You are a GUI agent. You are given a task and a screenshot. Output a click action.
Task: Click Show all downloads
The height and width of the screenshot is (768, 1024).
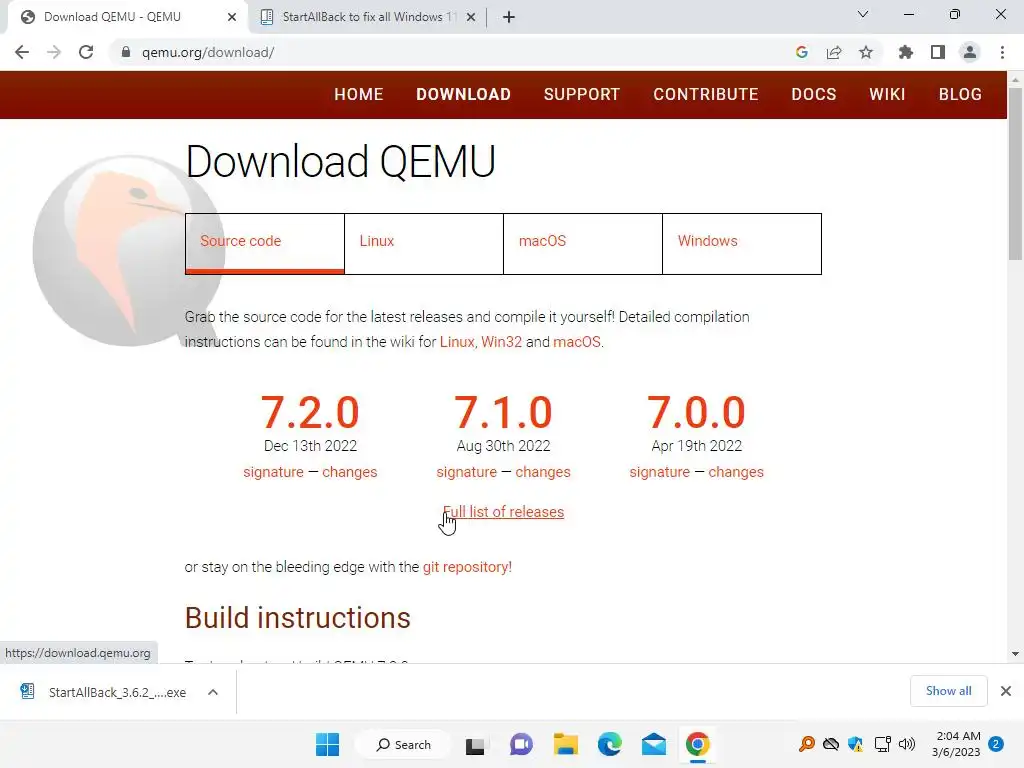click(948, 691)
